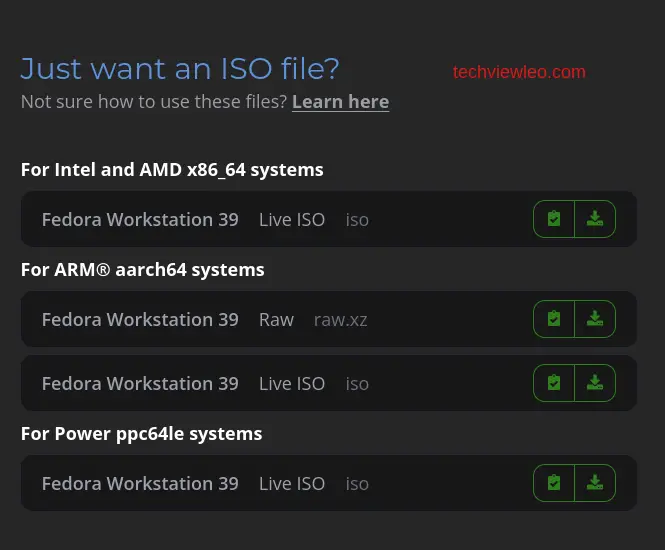665x550 pixels.
Task: Click 'Live ISO' label in the x86_64 row
Action: [x=292, y=220]
